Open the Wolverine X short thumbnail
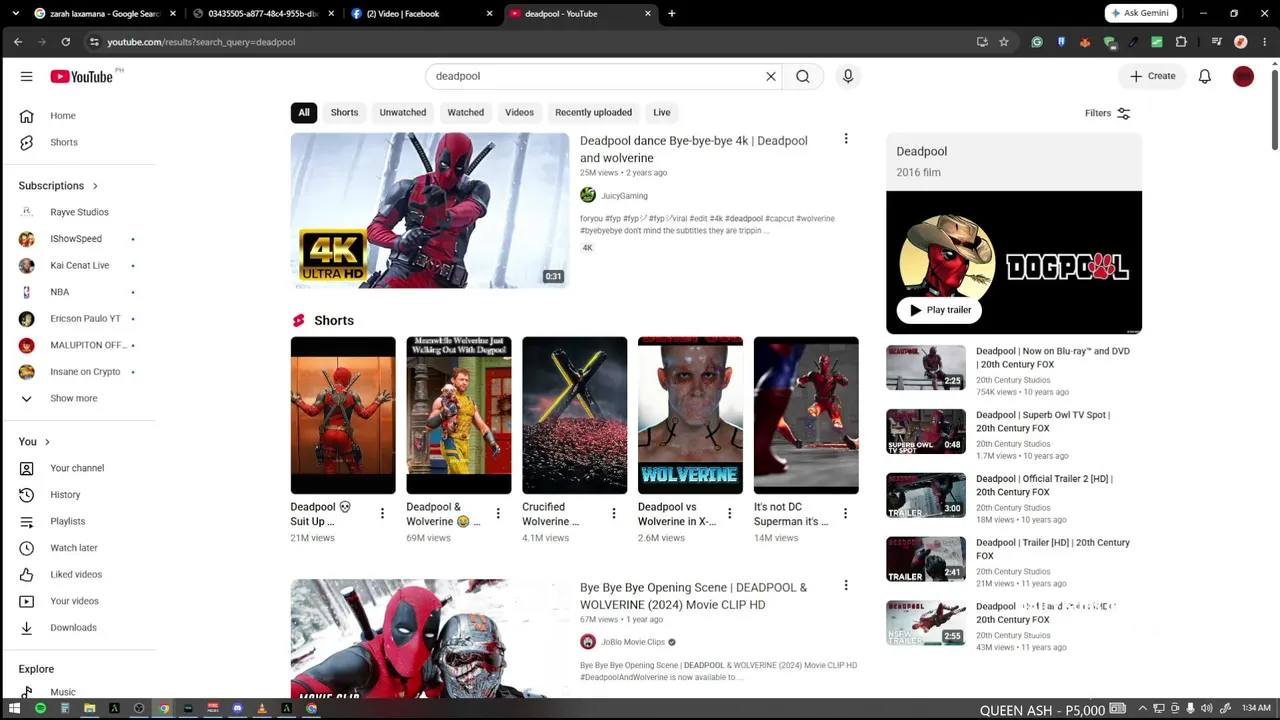Image resolution: width=1280 pixels, height=720 pixels. pyautogui.click(x=575, y=415)
